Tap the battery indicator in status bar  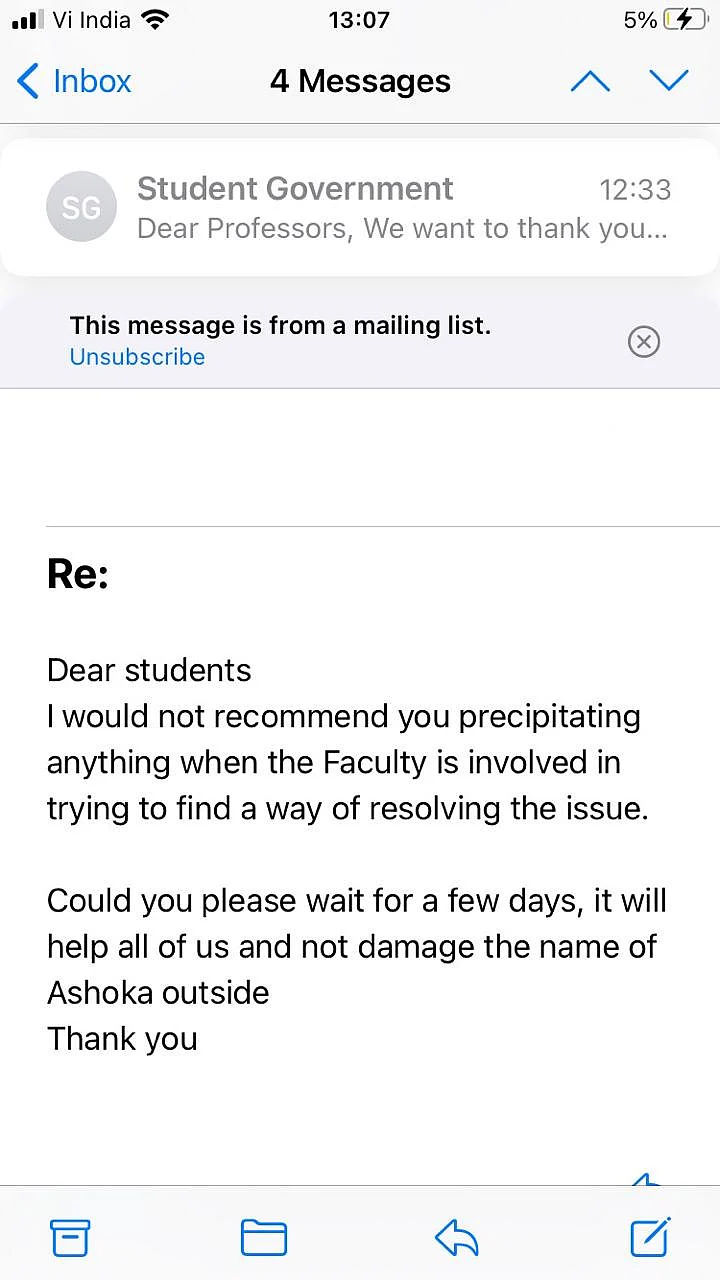coord(684,20)
